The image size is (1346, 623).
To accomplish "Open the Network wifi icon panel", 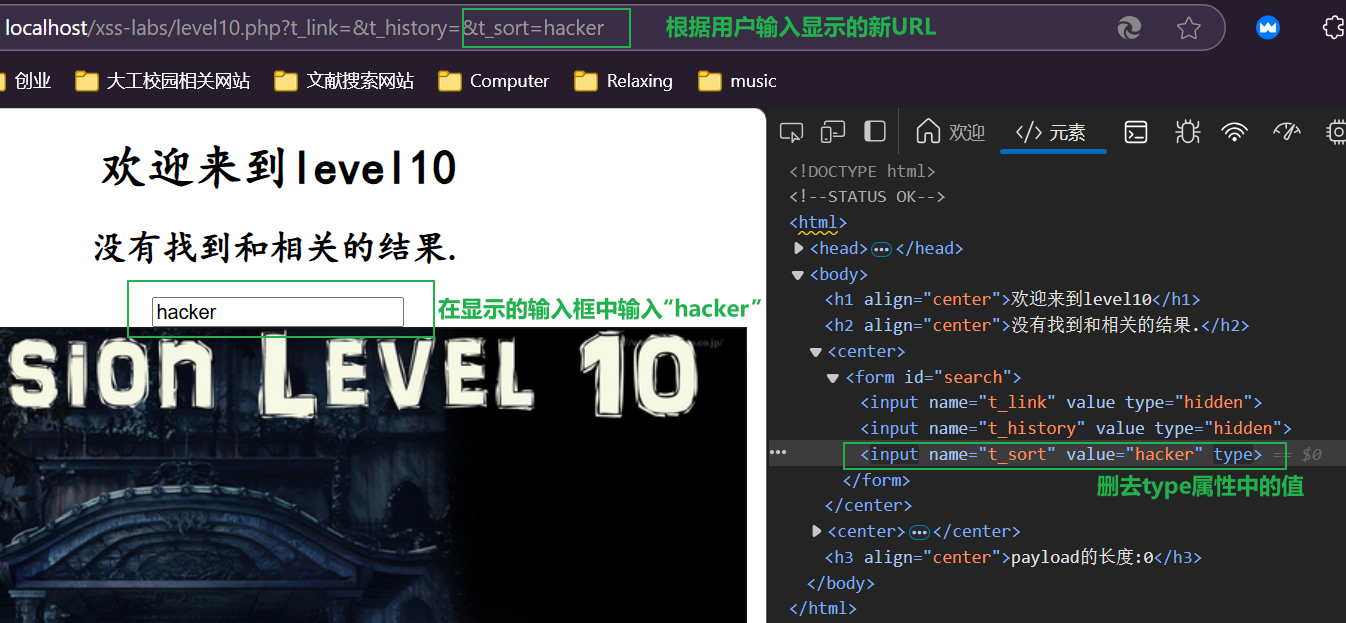I will (1236, 132).
